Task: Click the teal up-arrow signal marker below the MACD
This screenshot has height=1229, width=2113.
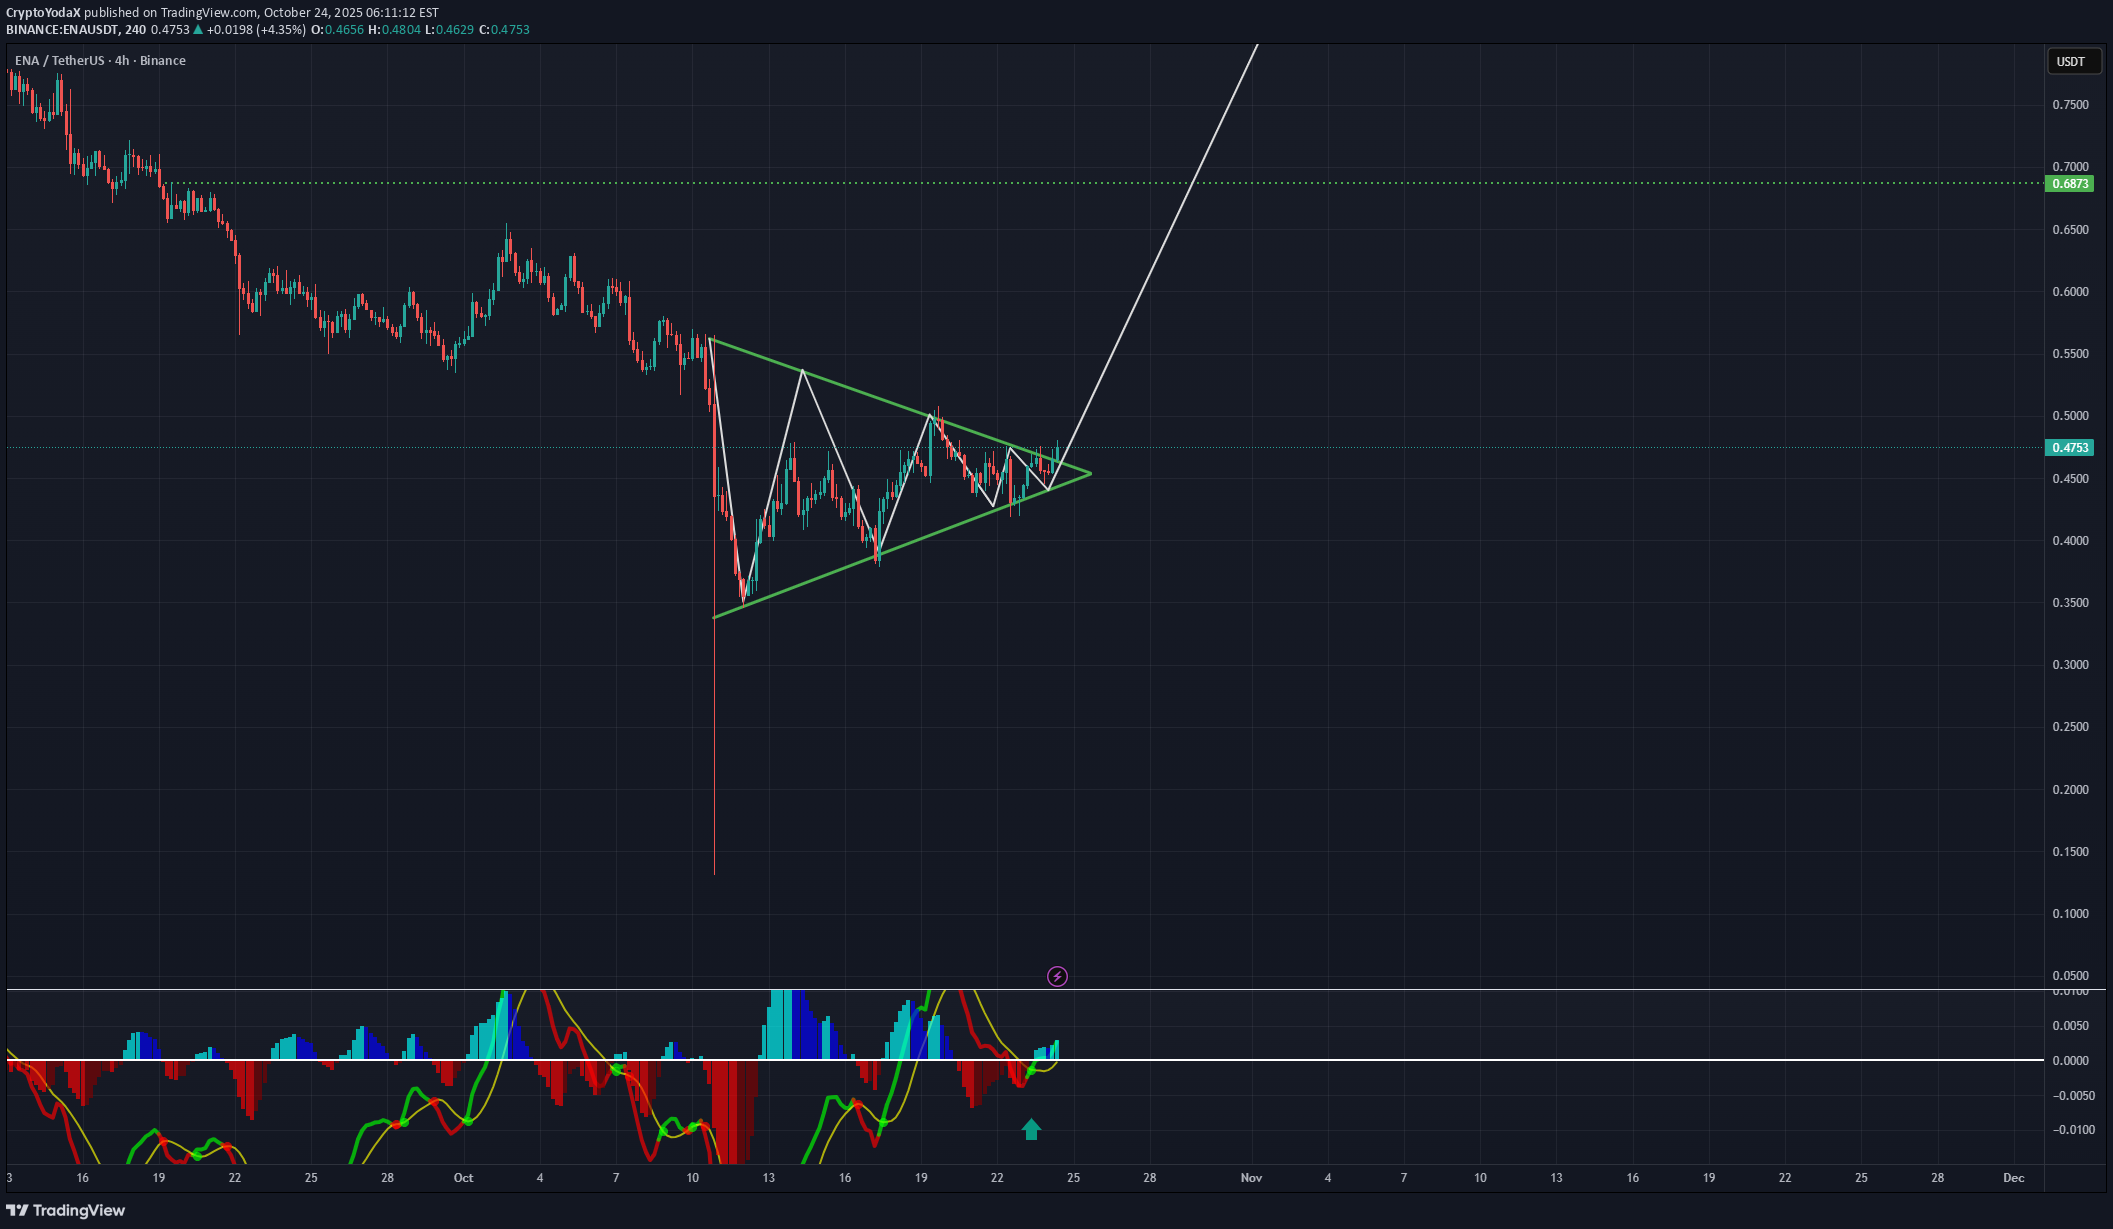Action: tap(1029, 1129)
